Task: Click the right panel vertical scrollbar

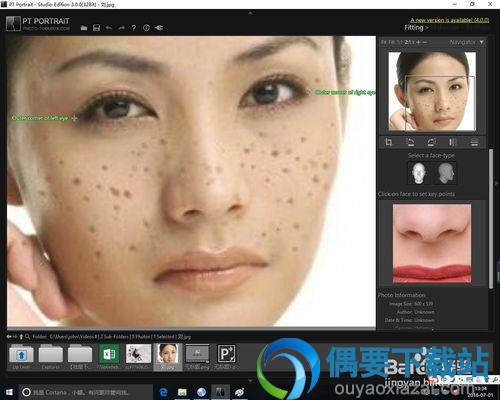Action: [491, 218]
